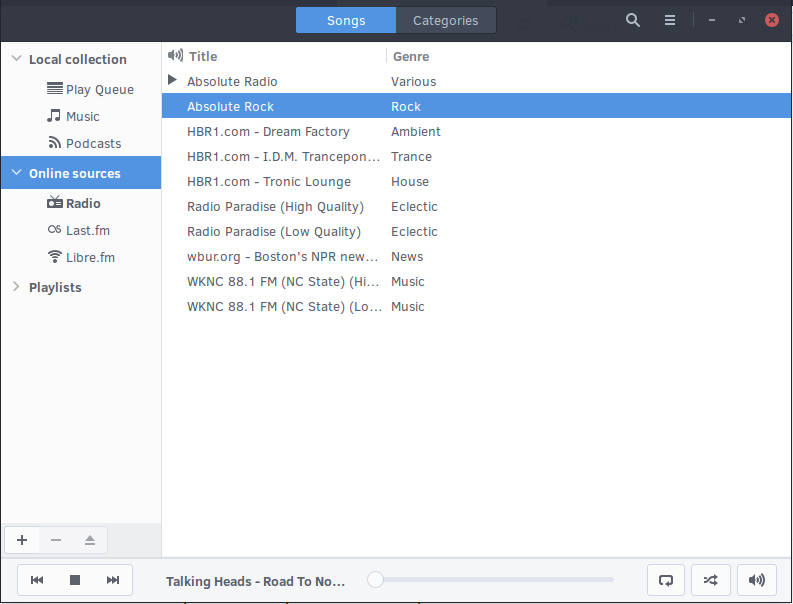Select the Podcasts label in sidebar
The height and width of the screenshot is (604, 793).
[x=94, y=144]
